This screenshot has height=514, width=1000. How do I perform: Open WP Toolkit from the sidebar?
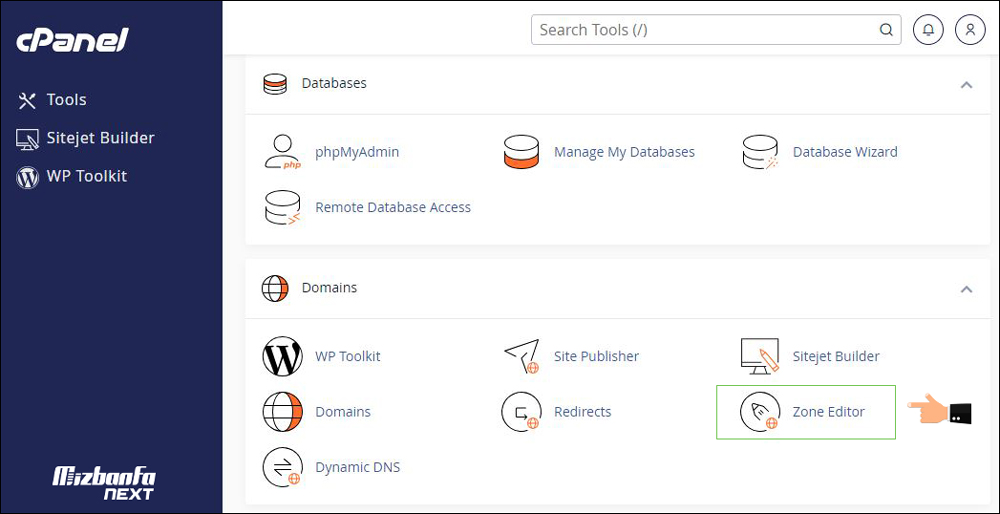[87, 176]
